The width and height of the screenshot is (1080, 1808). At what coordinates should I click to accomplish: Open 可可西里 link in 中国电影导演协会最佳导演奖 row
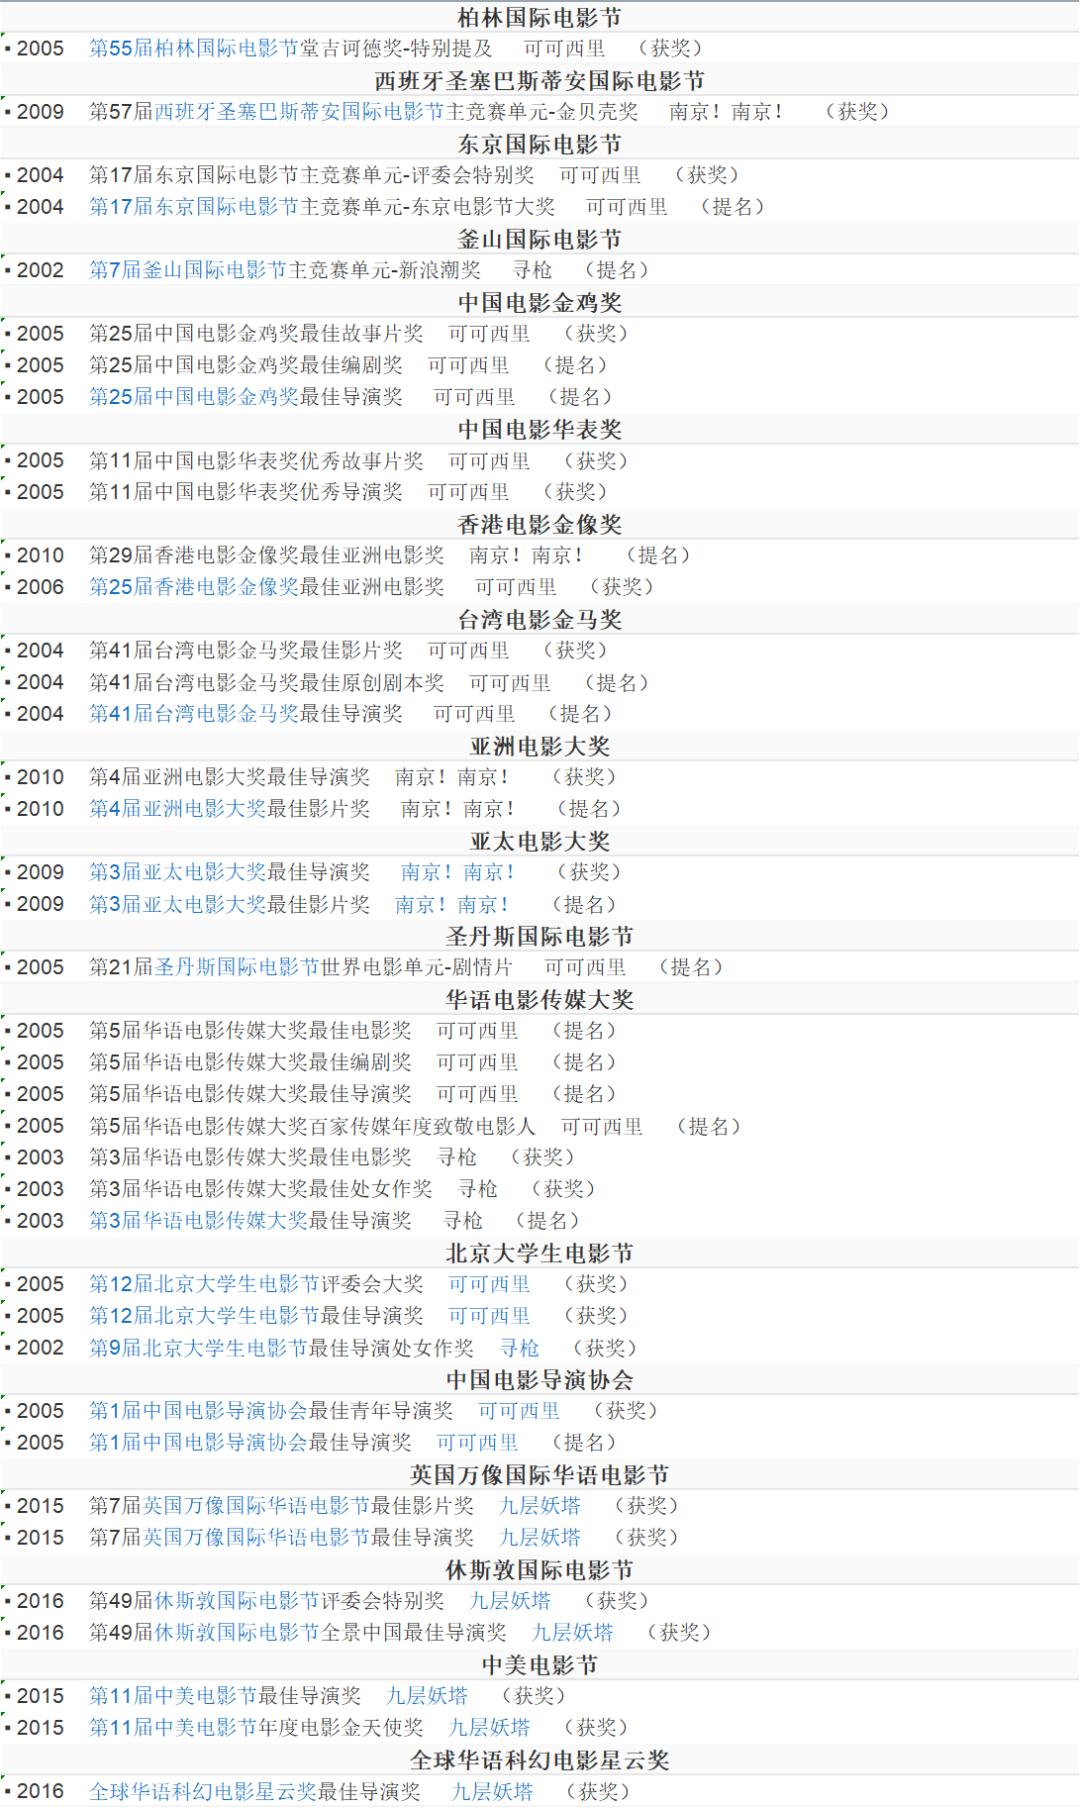[478, 1443]
